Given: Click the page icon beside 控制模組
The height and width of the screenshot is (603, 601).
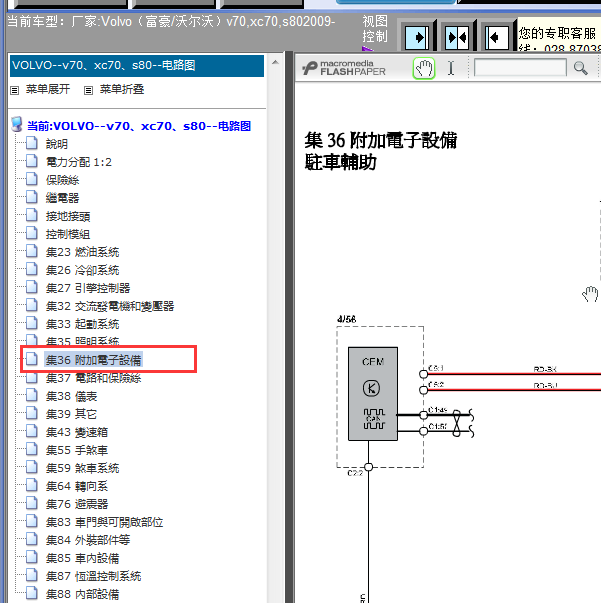Looking at the screenshot, I should point(32,233).
